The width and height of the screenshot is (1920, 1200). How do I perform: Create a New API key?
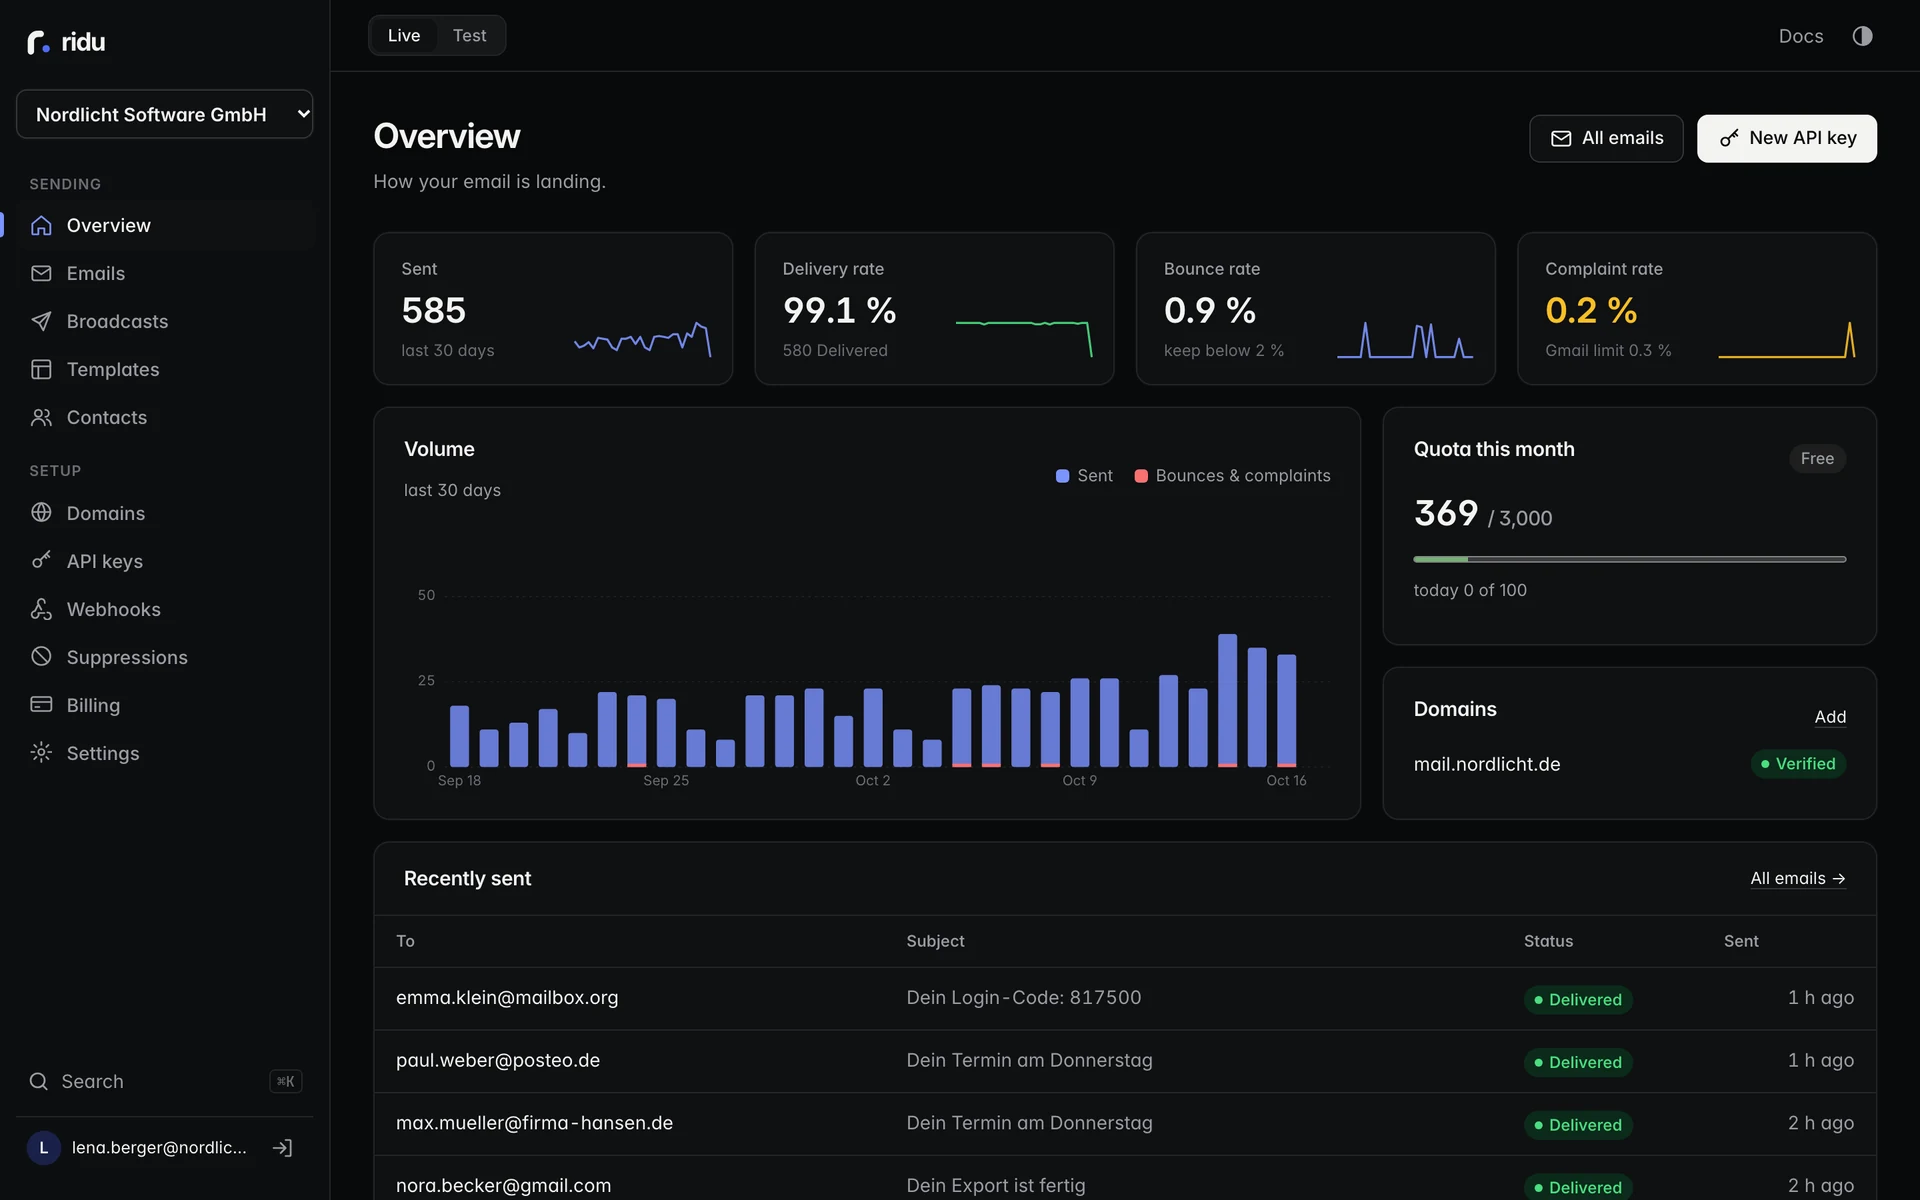pos(1787,138)
